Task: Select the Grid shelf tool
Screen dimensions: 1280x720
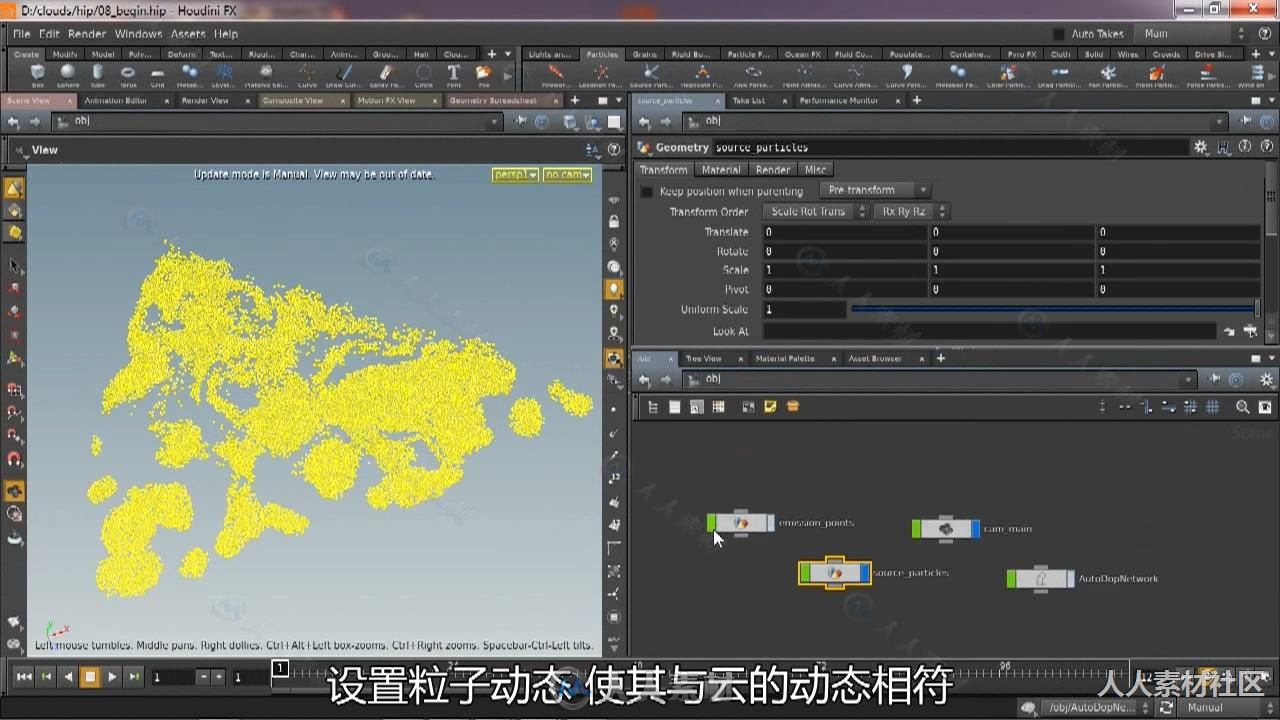Action: point(158,75)
